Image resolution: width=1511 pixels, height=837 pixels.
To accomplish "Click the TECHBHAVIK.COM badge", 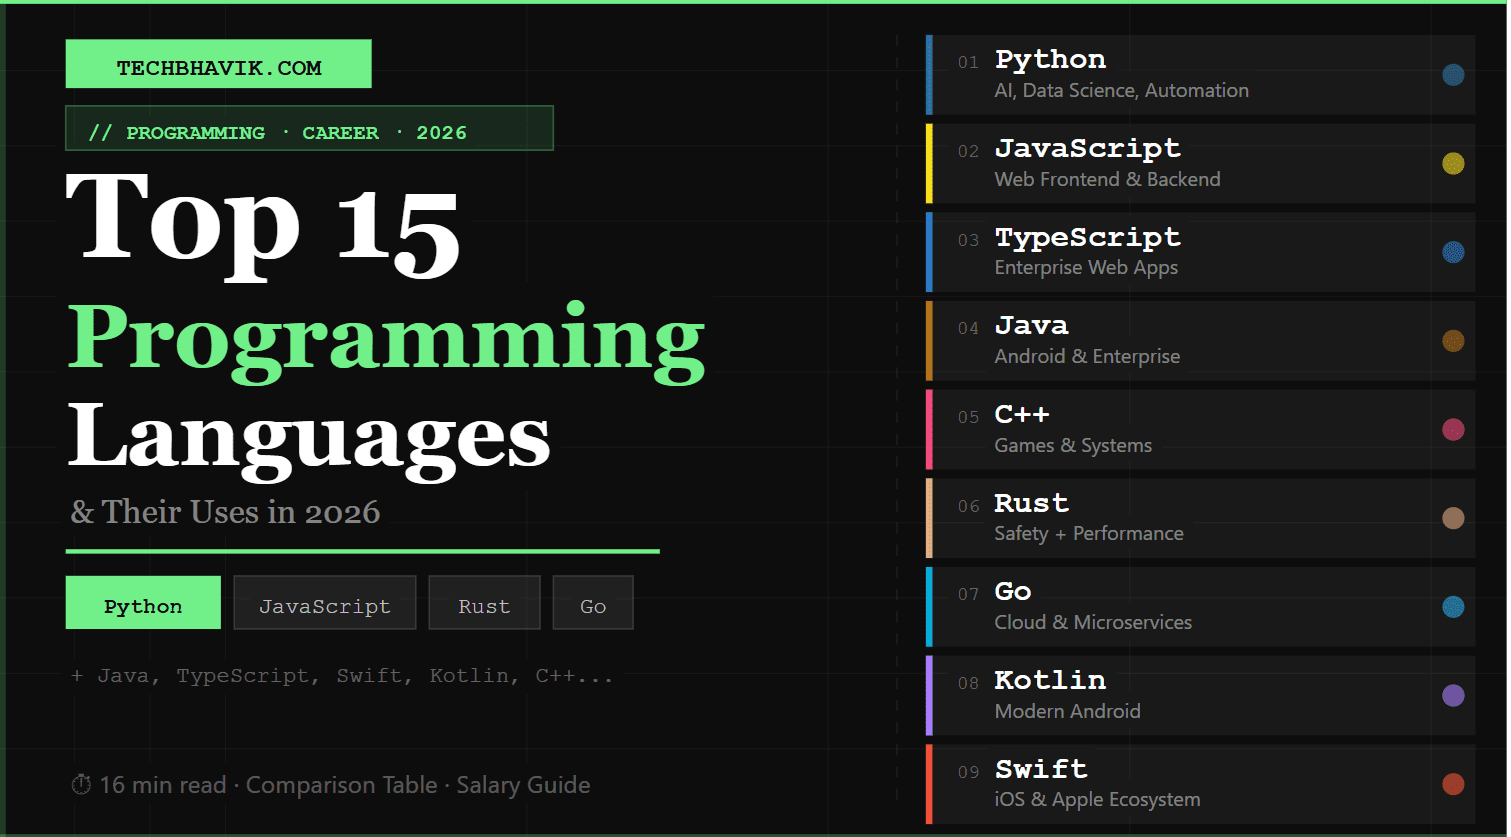I will [x=218, y=64].
